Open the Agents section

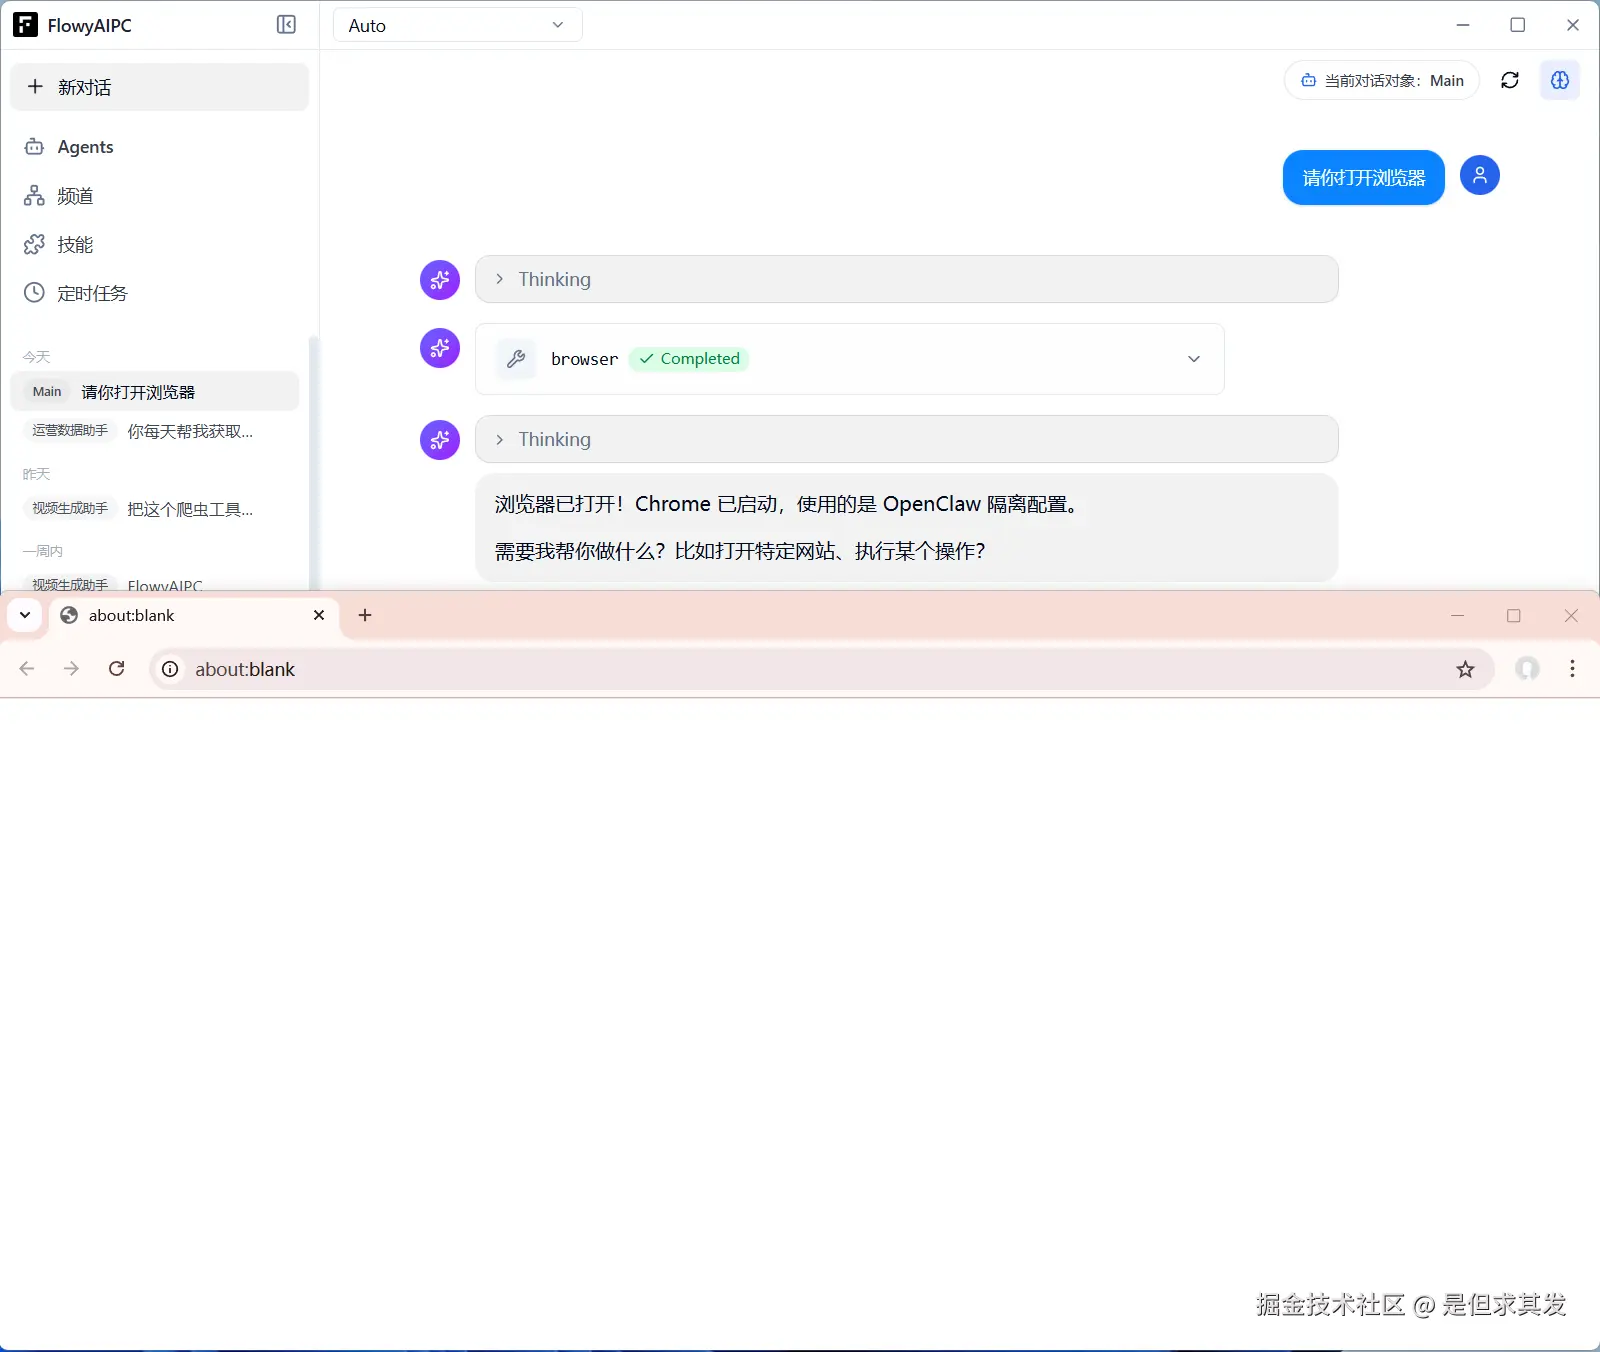click(x=160, y=147)
